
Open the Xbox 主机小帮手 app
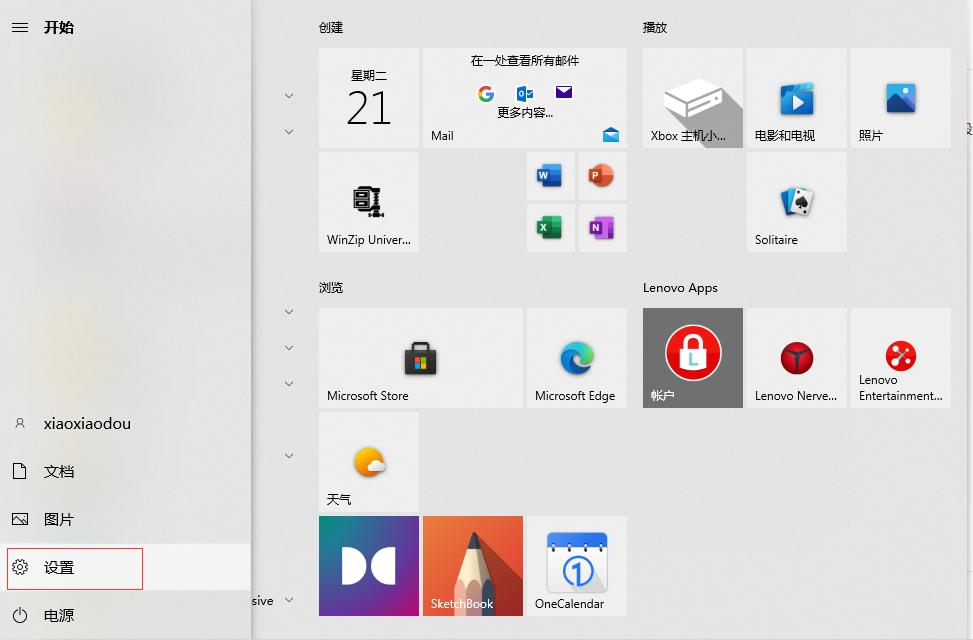(x=692, y=97)
